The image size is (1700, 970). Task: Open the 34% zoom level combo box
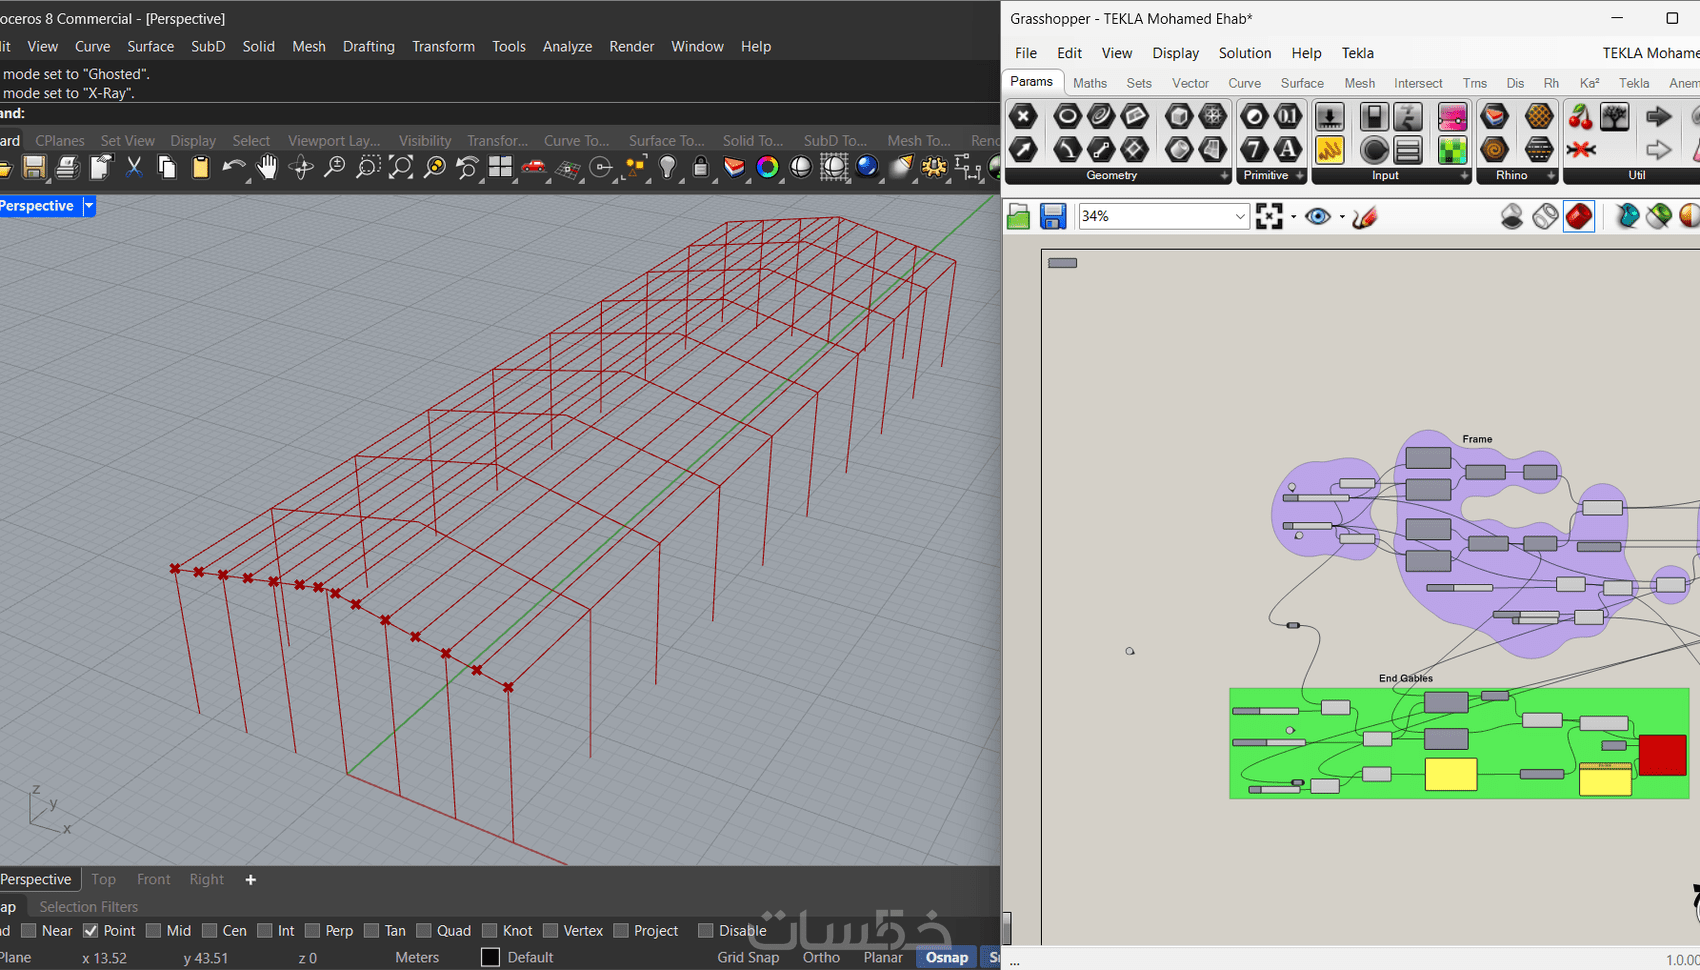pyautogui.click(x=1239, y=216)
